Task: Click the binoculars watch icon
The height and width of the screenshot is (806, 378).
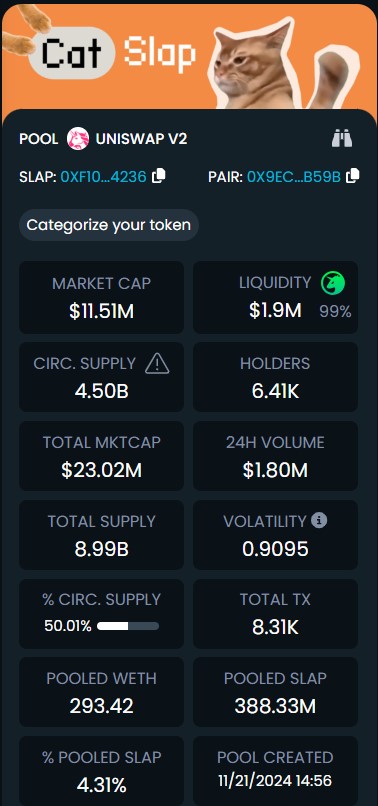Action: (x=342, y=139)
